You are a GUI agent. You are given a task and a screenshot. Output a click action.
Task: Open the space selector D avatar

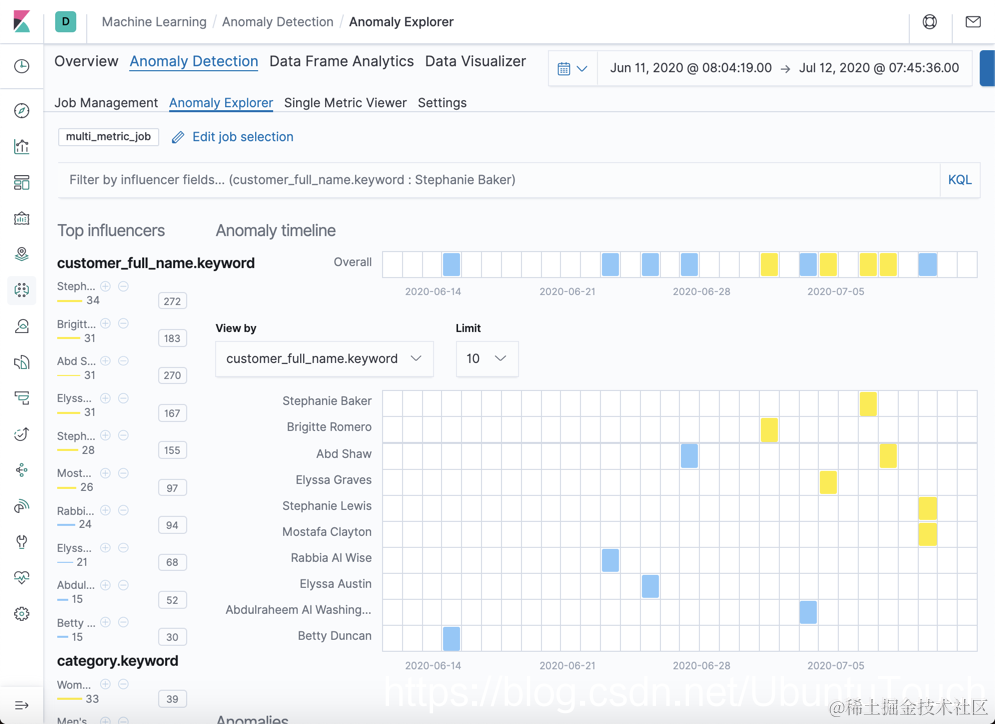pyautogui.click(x=65, y=22)
